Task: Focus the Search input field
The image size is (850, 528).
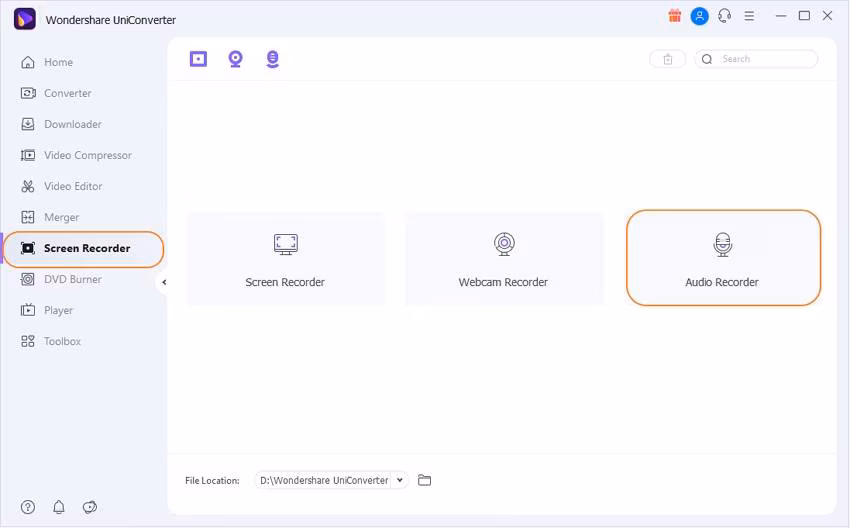Action: (x=756, y=59)
